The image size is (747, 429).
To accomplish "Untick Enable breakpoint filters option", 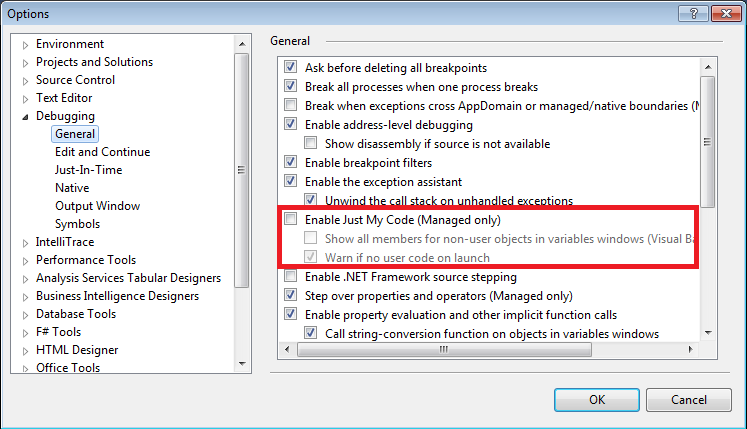I will [x=291, y=162].
